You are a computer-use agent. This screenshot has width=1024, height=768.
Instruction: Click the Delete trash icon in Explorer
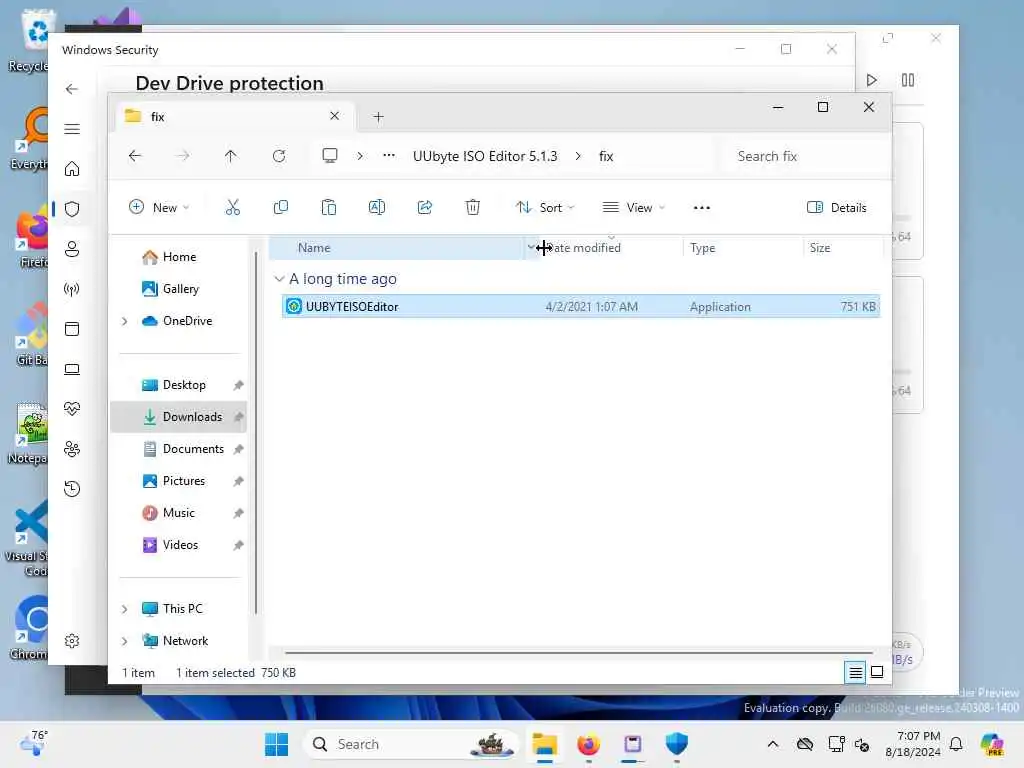tap(473, 208)
